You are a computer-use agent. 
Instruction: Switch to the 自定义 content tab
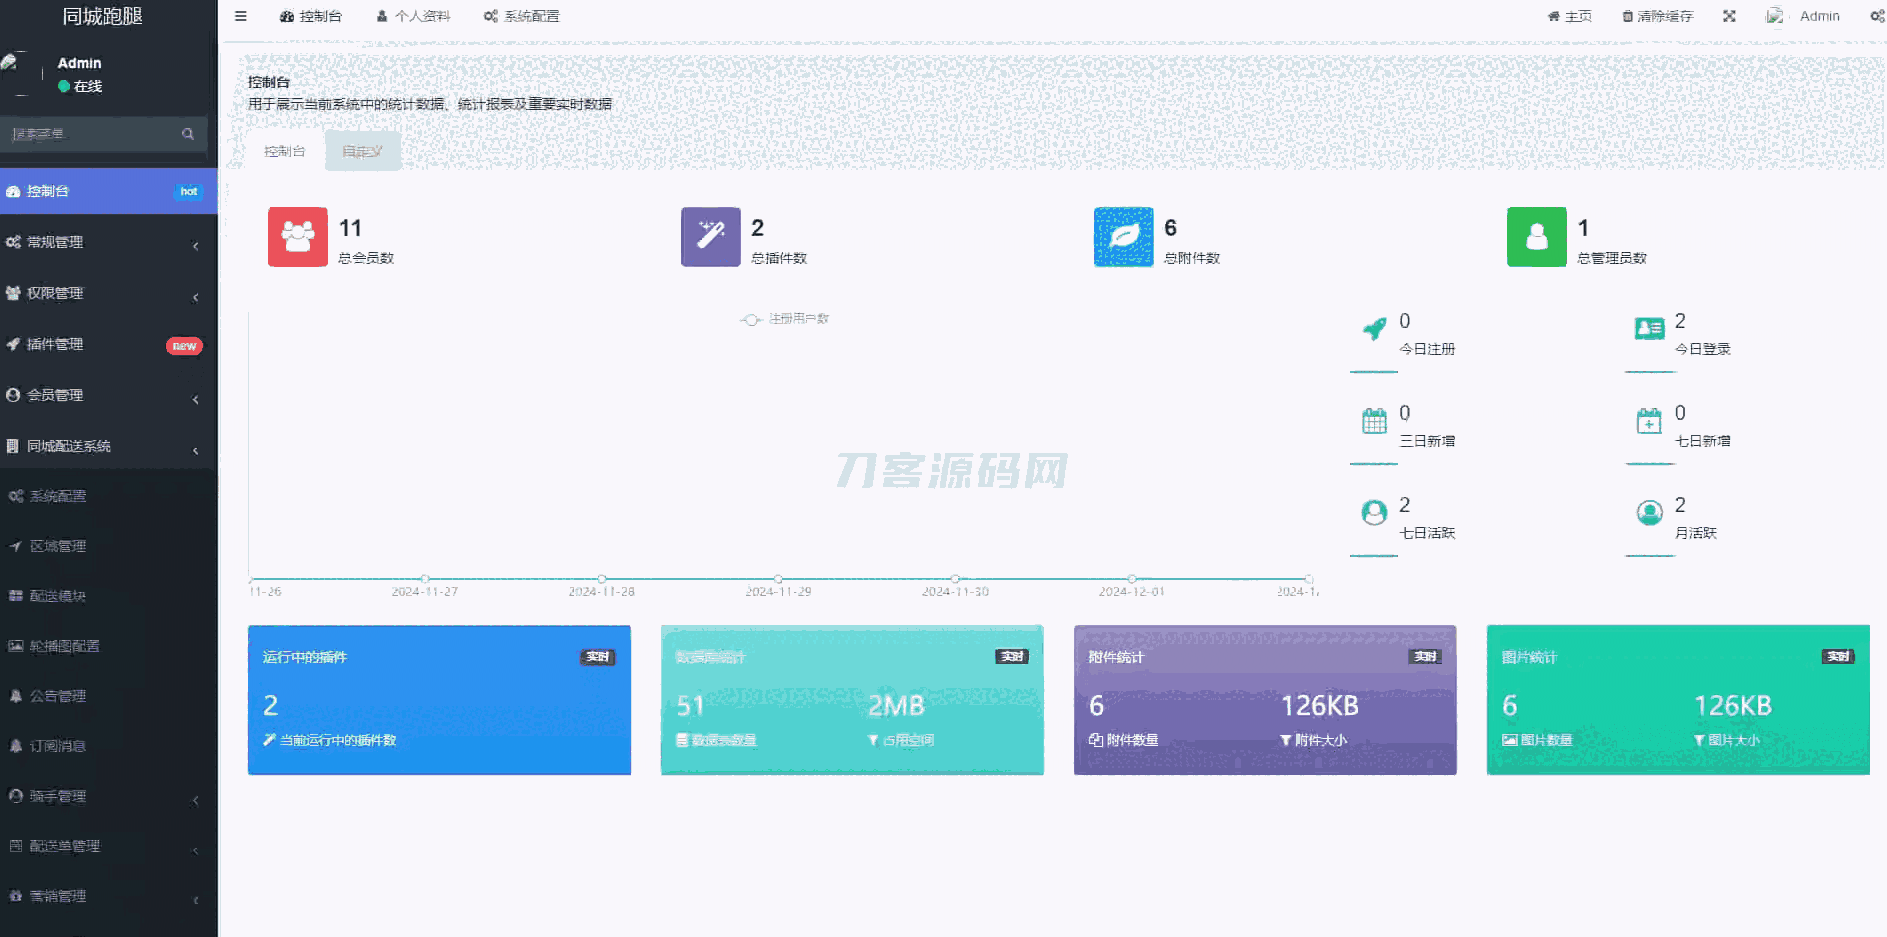362,151
